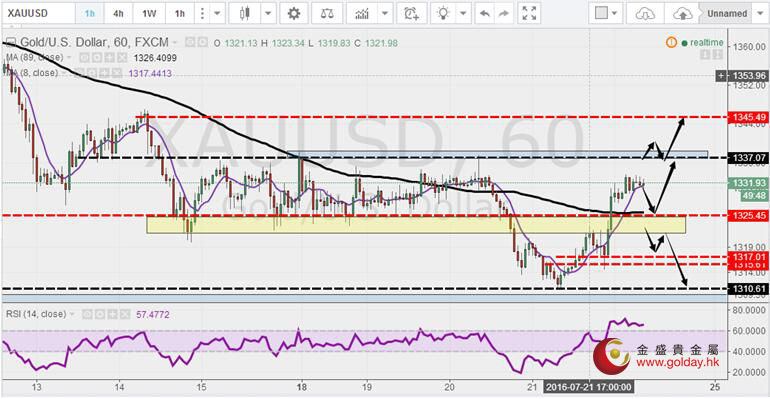Click the save chart cloud upload icon
Screen dimensions: 770x399
tap(682, 13)
